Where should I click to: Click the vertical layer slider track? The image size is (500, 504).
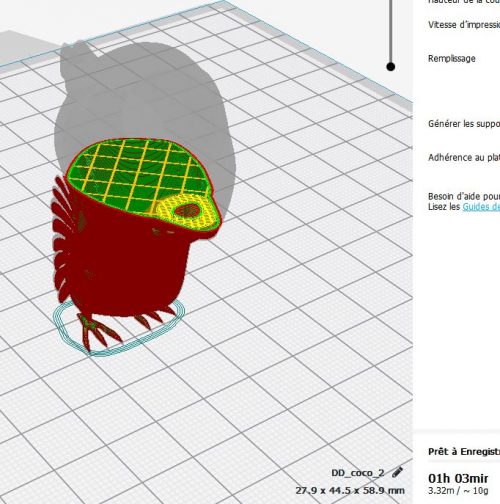coord(391,32)
